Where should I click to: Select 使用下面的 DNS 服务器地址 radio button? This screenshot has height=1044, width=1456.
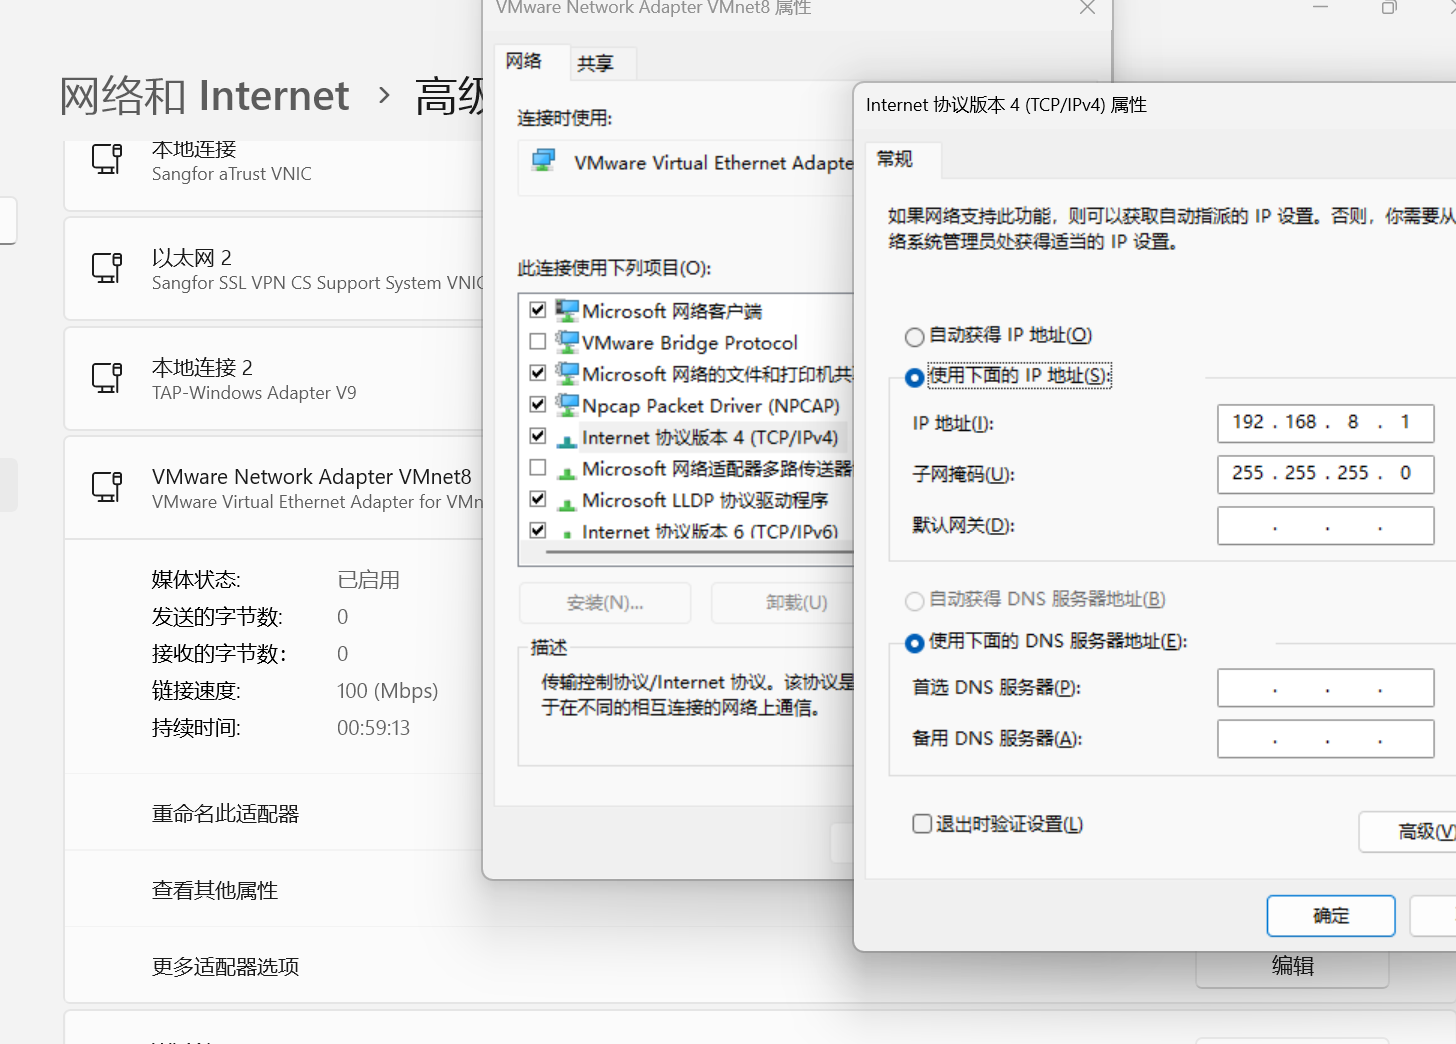[x=914, y=642]
